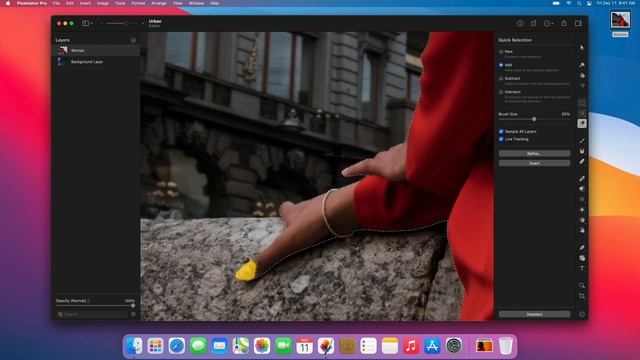
Task: Open Spotlight search in menu bar
Action: click(579, 3)
